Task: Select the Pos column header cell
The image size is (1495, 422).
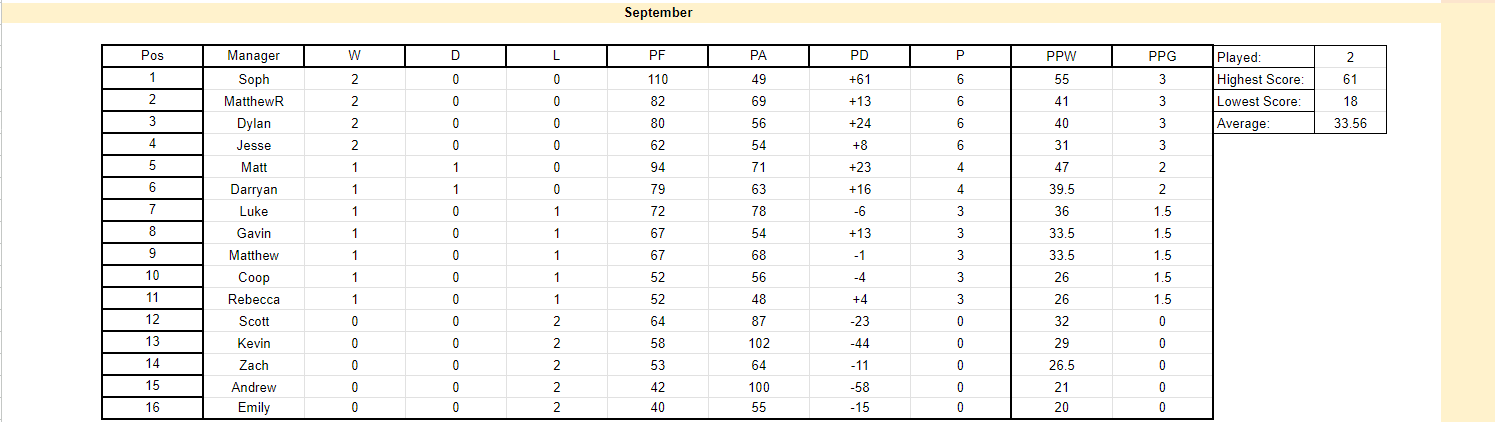Action: pos(152,56)
